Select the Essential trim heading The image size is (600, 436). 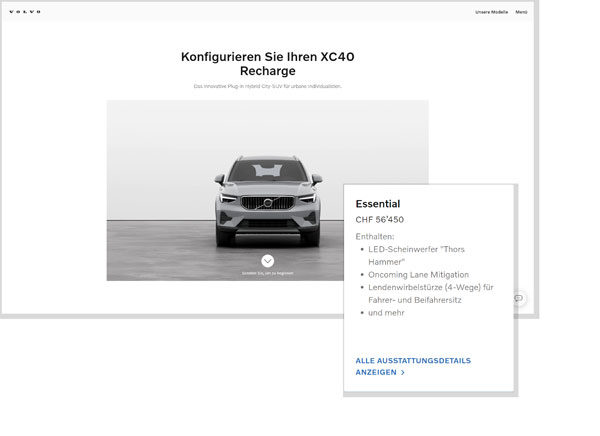tap(378, 204)
